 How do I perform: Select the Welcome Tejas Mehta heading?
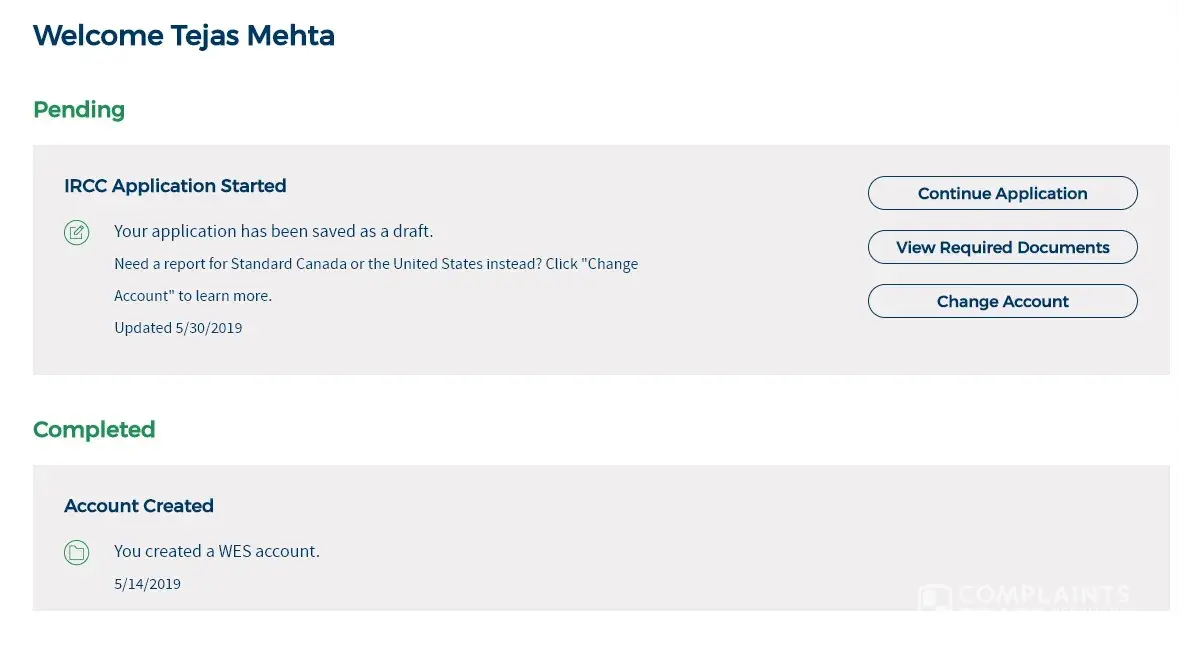(x=184, y=36)
